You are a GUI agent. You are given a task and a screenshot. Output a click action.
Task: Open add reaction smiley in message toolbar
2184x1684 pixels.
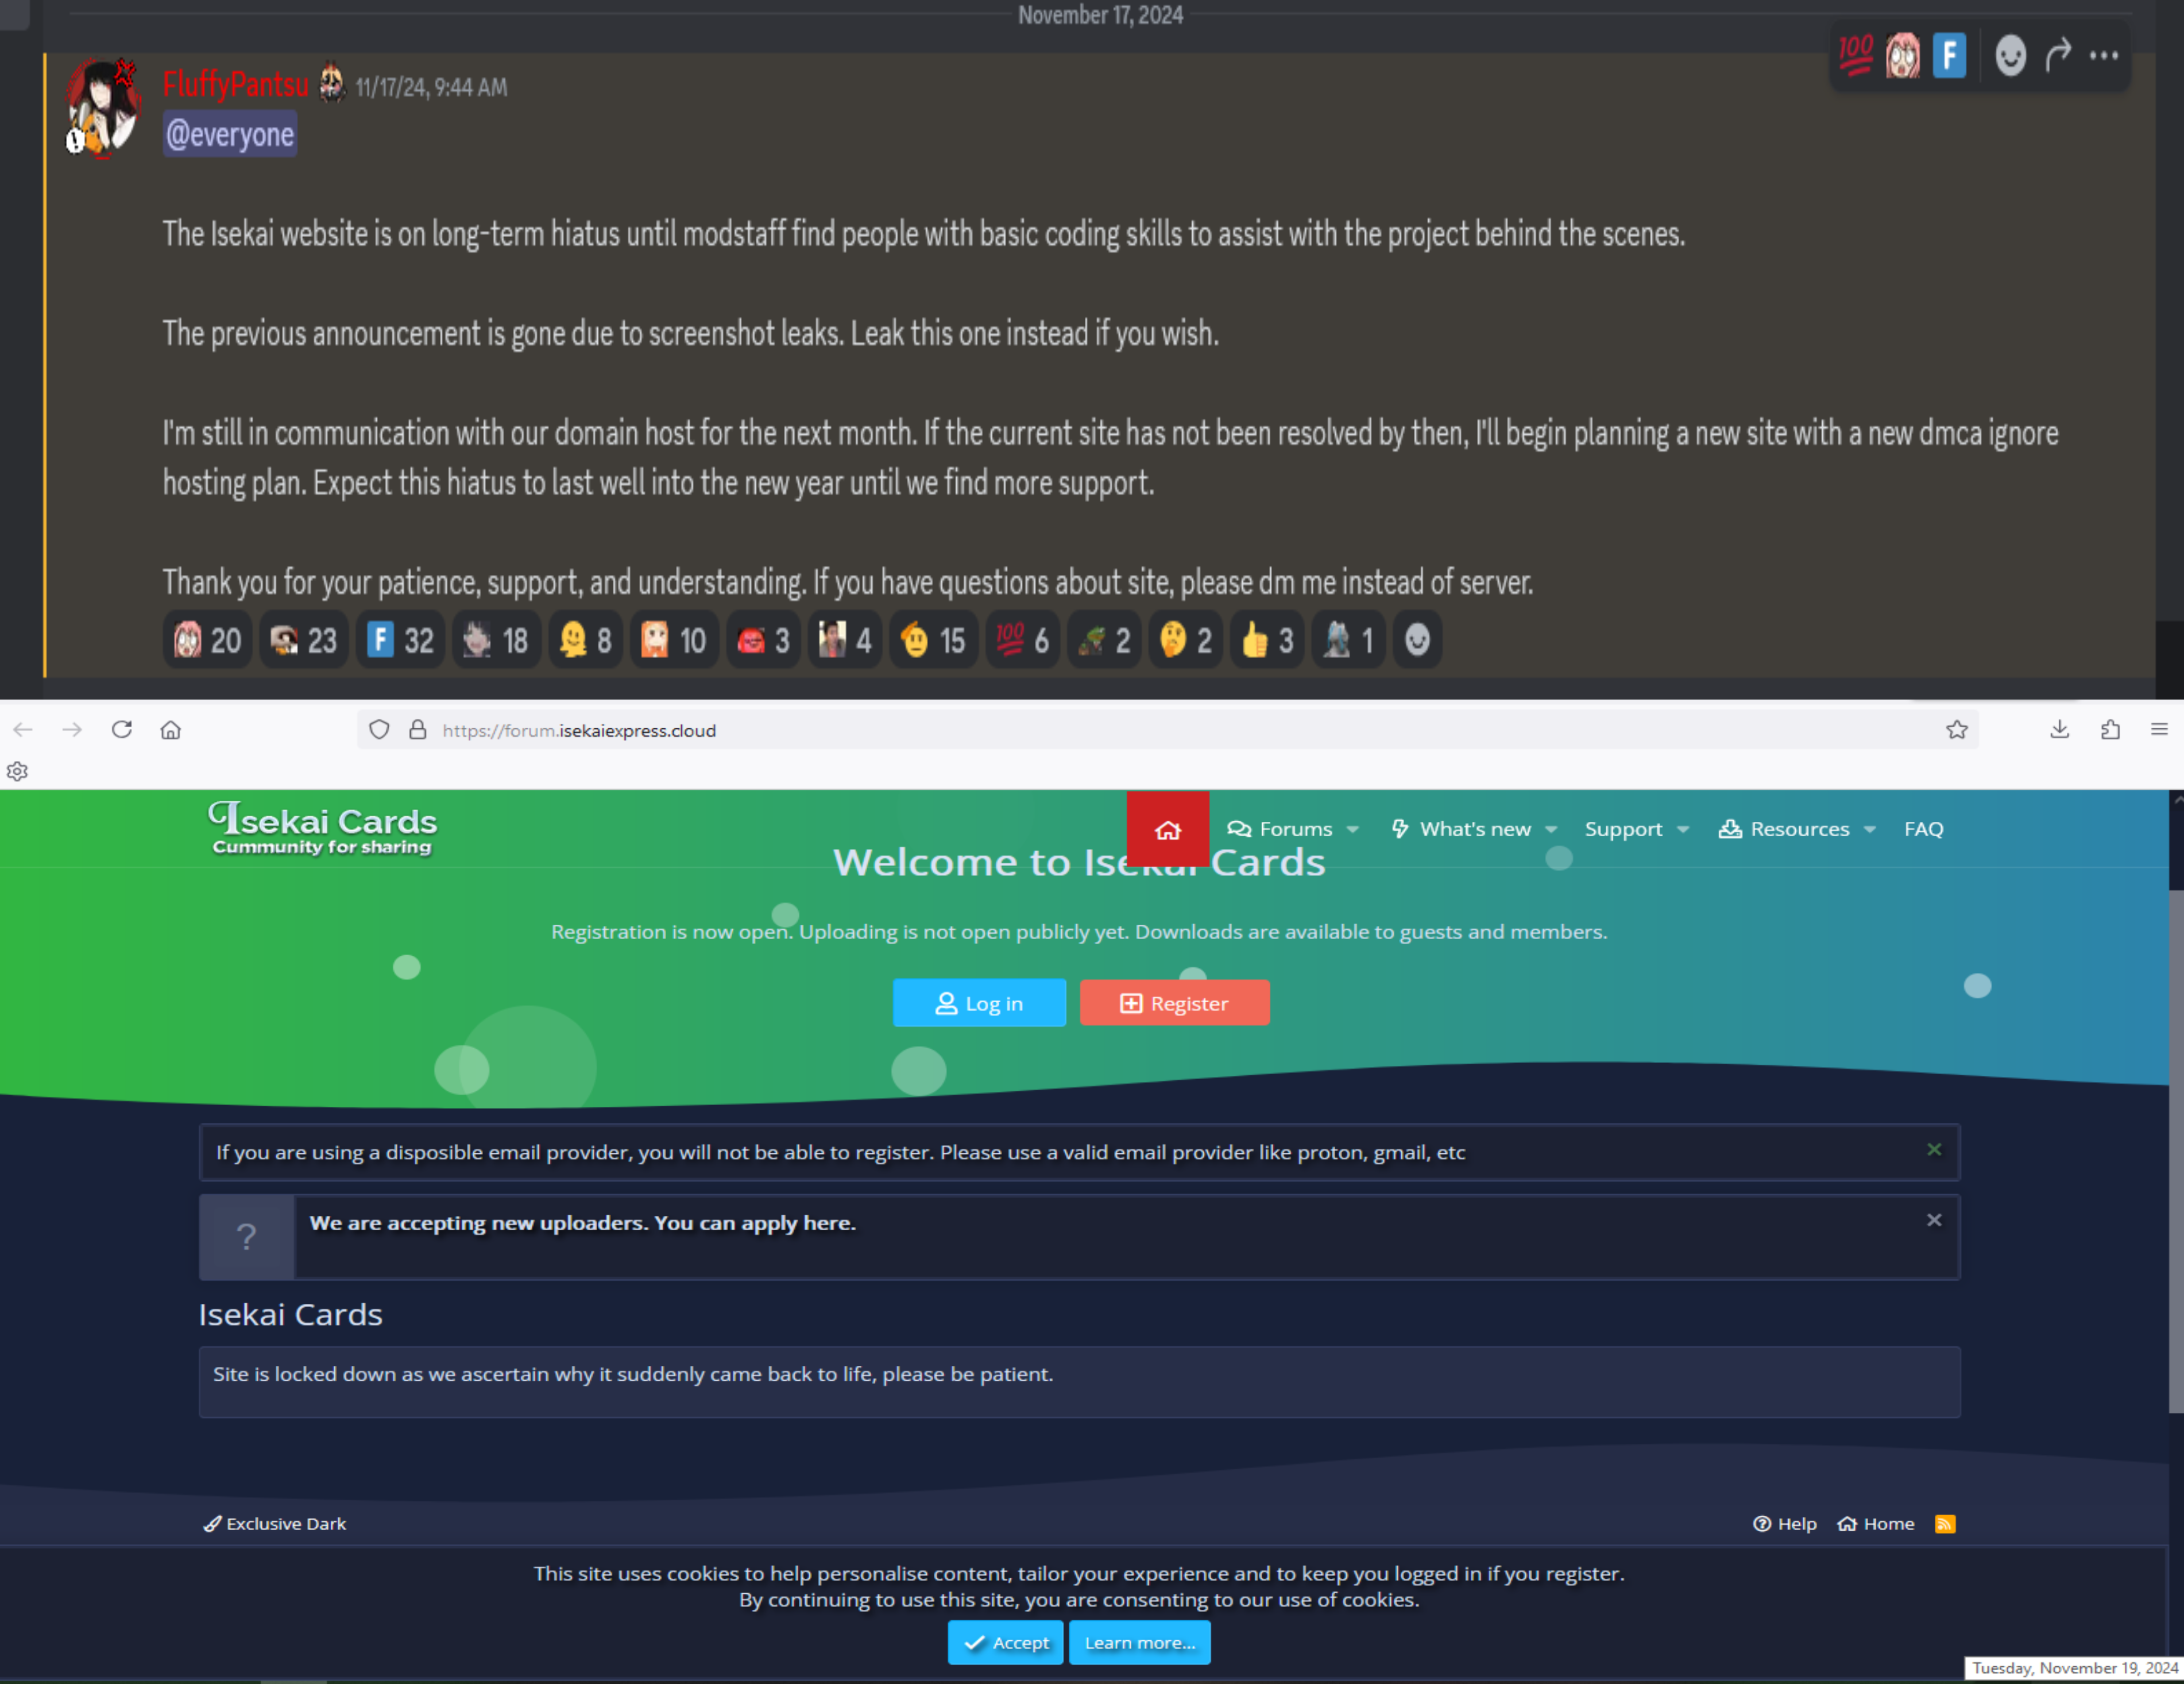pos(2010,56)
